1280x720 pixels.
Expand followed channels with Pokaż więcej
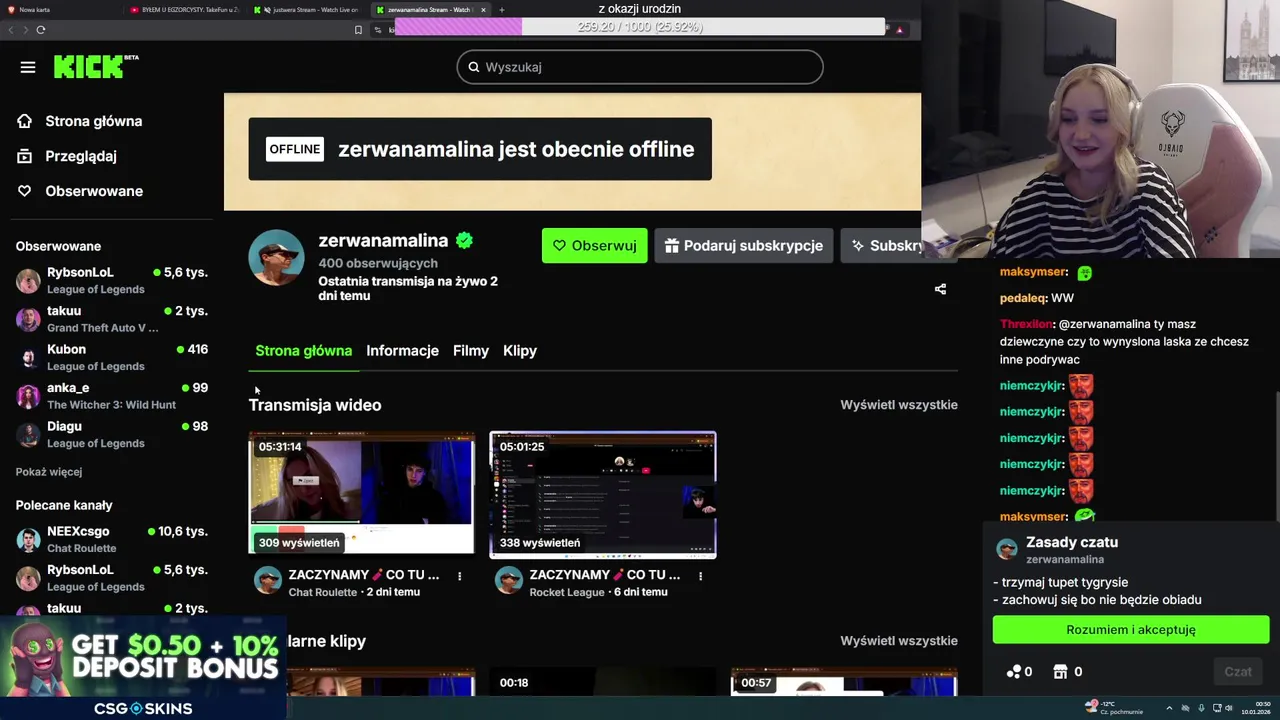pos(49,472)
